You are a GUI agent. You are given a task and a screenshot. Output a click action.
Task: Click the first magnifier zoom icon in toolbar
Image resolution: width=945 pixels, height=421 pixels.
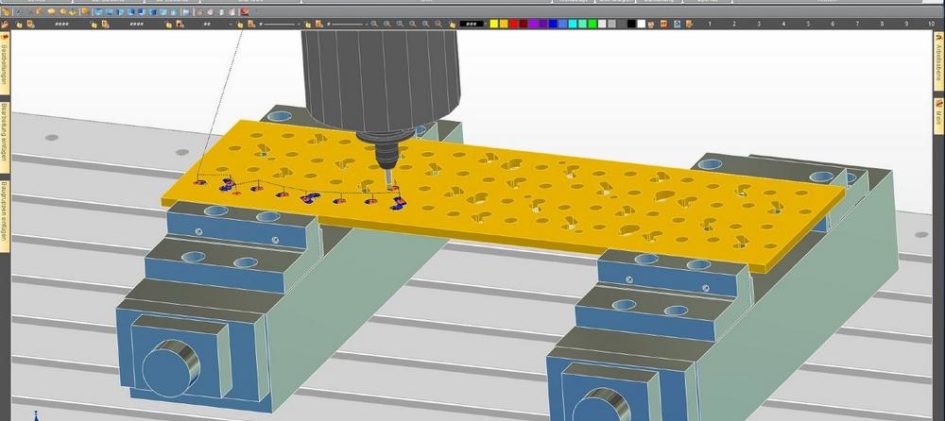point(375,23)
